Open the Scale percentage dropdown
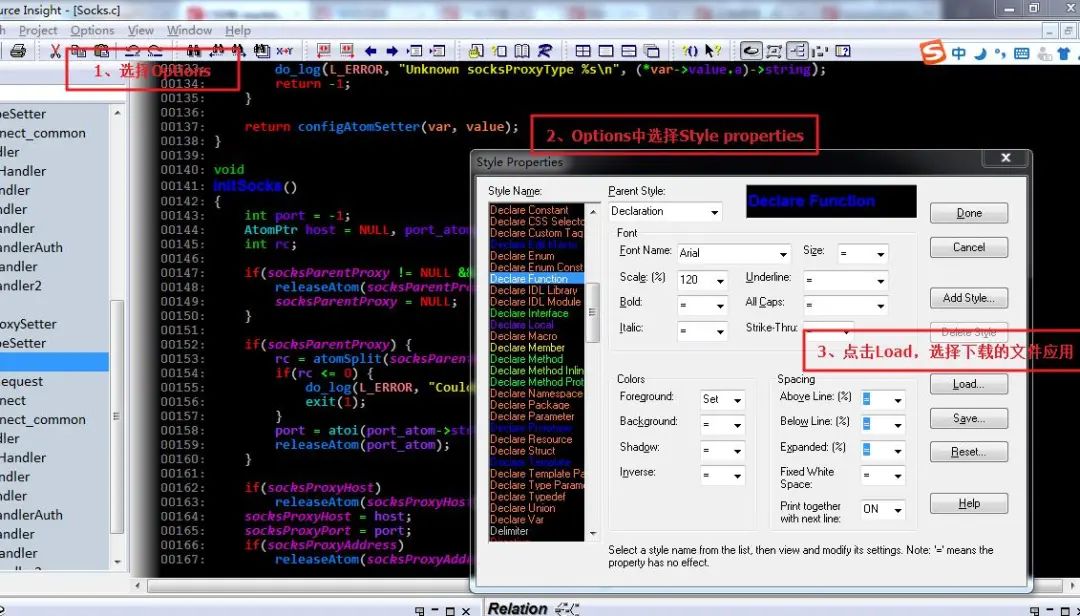The height and width of the screenshot is (616, 1080). (718, 281)
